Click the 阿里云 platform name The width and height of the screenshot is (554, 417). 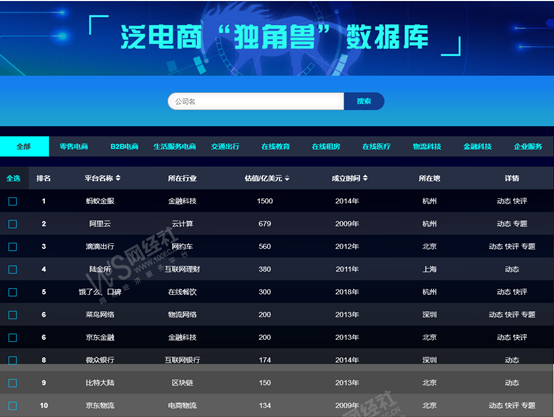click(100, 224)
